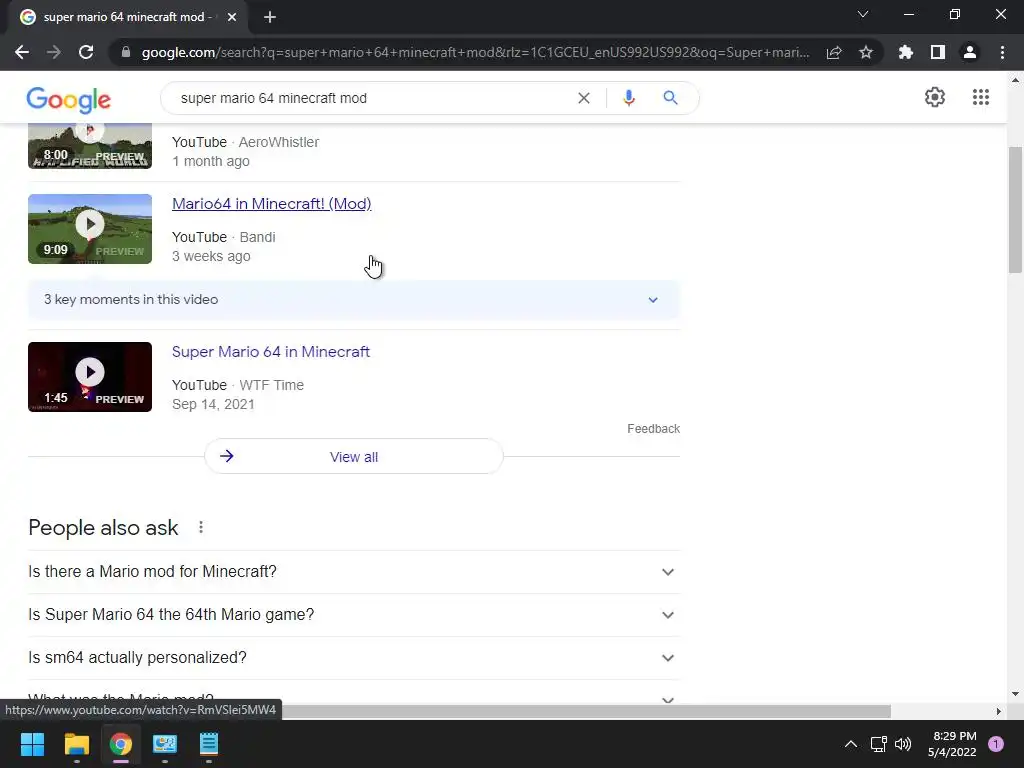Expand the partially hidden fourth question chevron
The width and height of the screenshot is (1024, 768).
coord(667,699)
